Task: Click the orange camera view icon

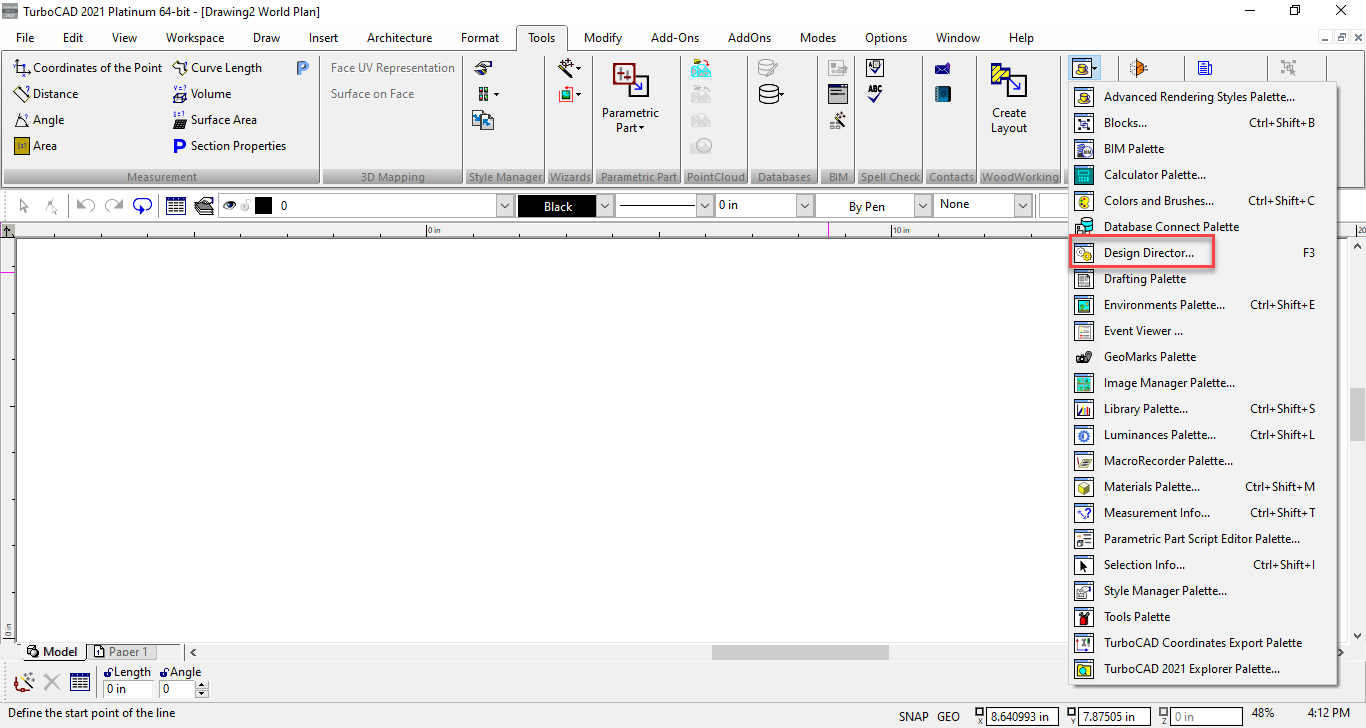Action: point(1139,68)
